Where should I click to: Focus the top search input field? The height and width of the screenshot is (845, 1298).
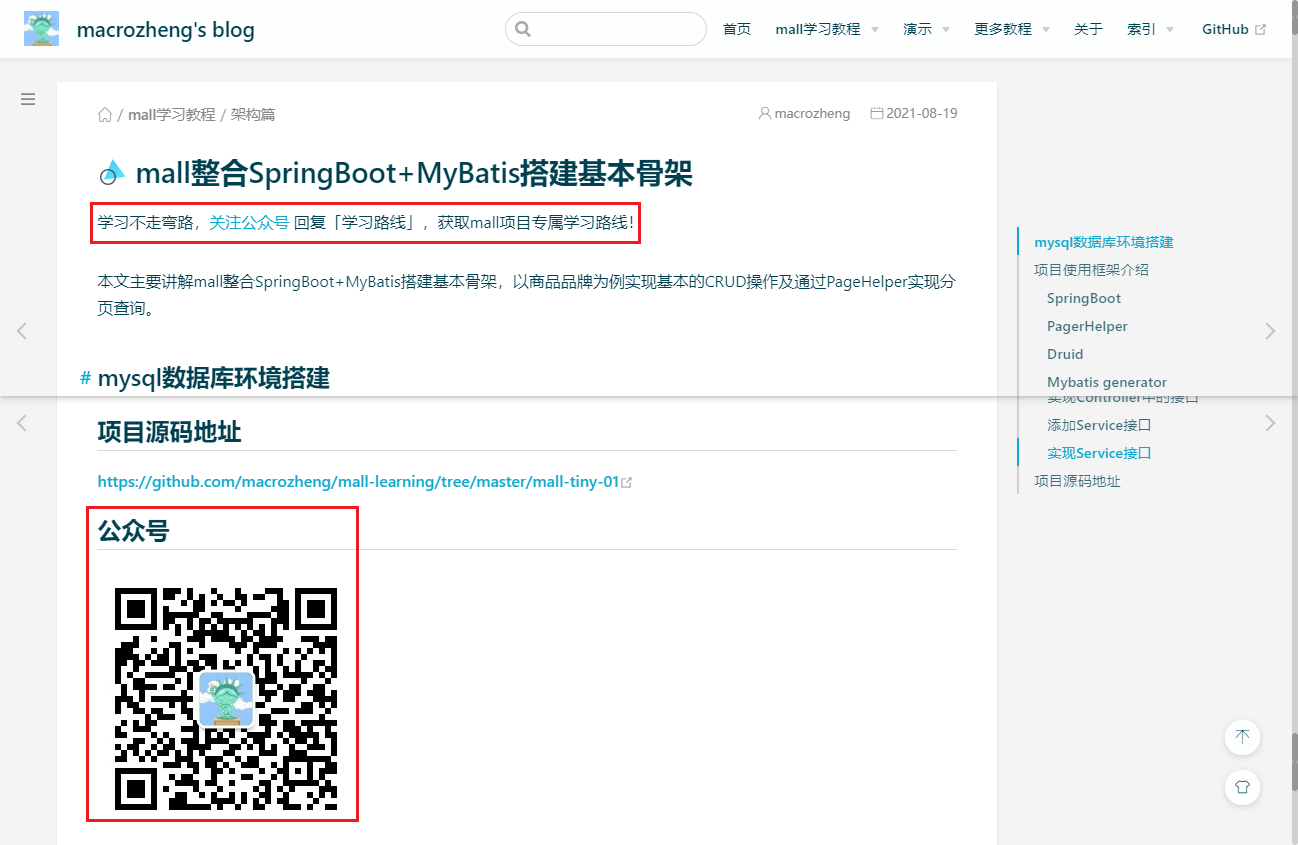[x=606, y=29]
